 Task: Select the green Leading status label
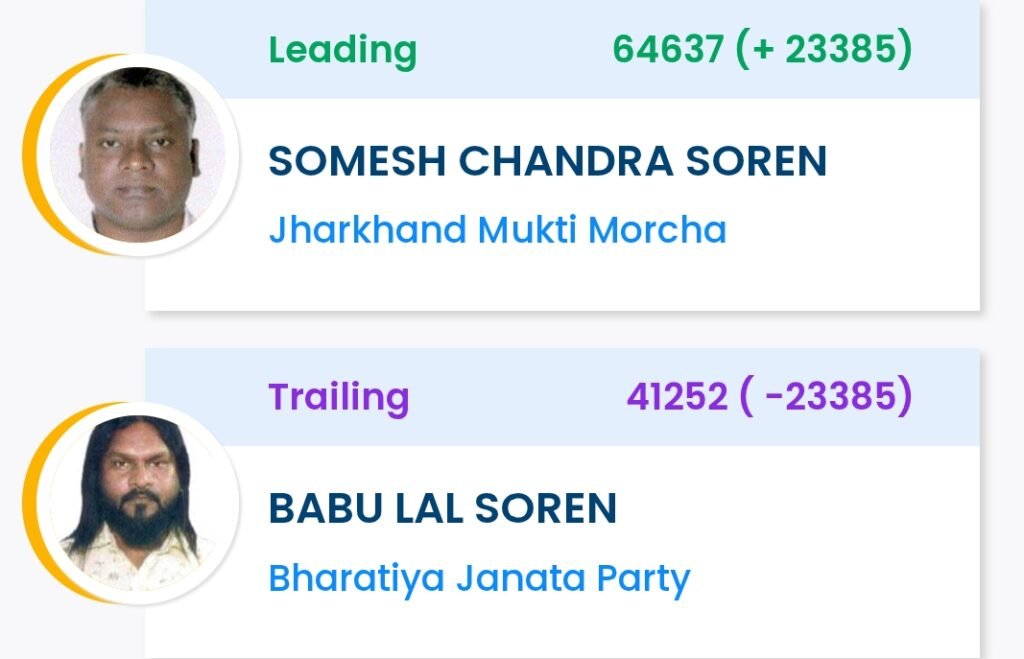(342, 49)
